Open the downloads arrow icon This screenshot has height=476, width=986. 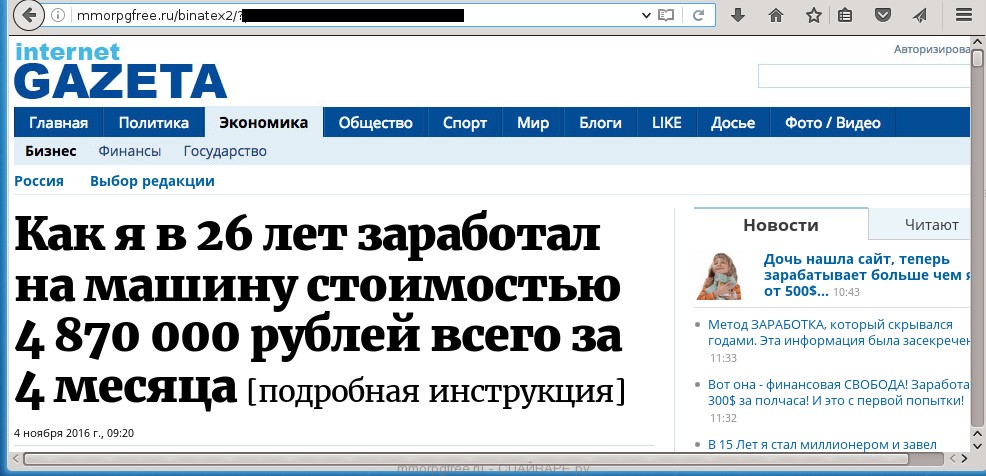pos(738,16)
